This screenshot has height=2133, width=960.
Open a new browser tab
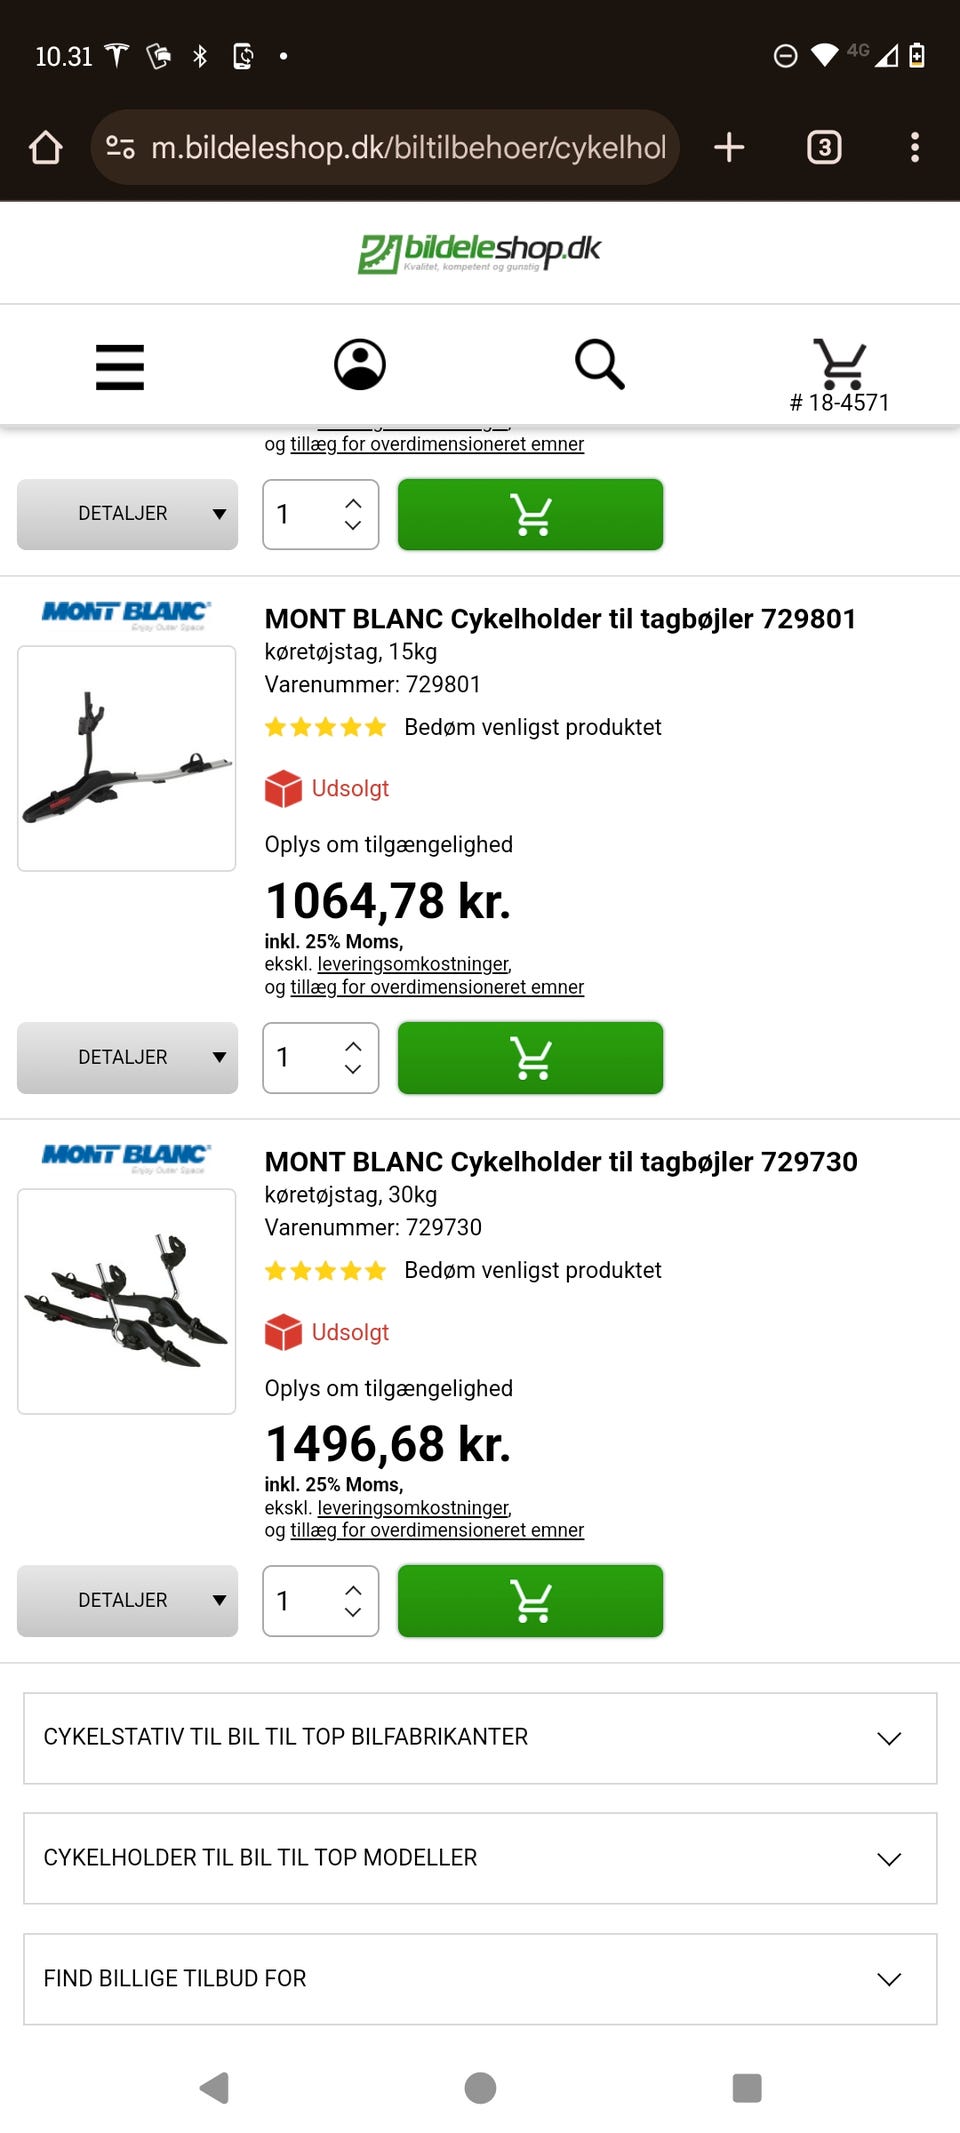click(x=729, y=148)
